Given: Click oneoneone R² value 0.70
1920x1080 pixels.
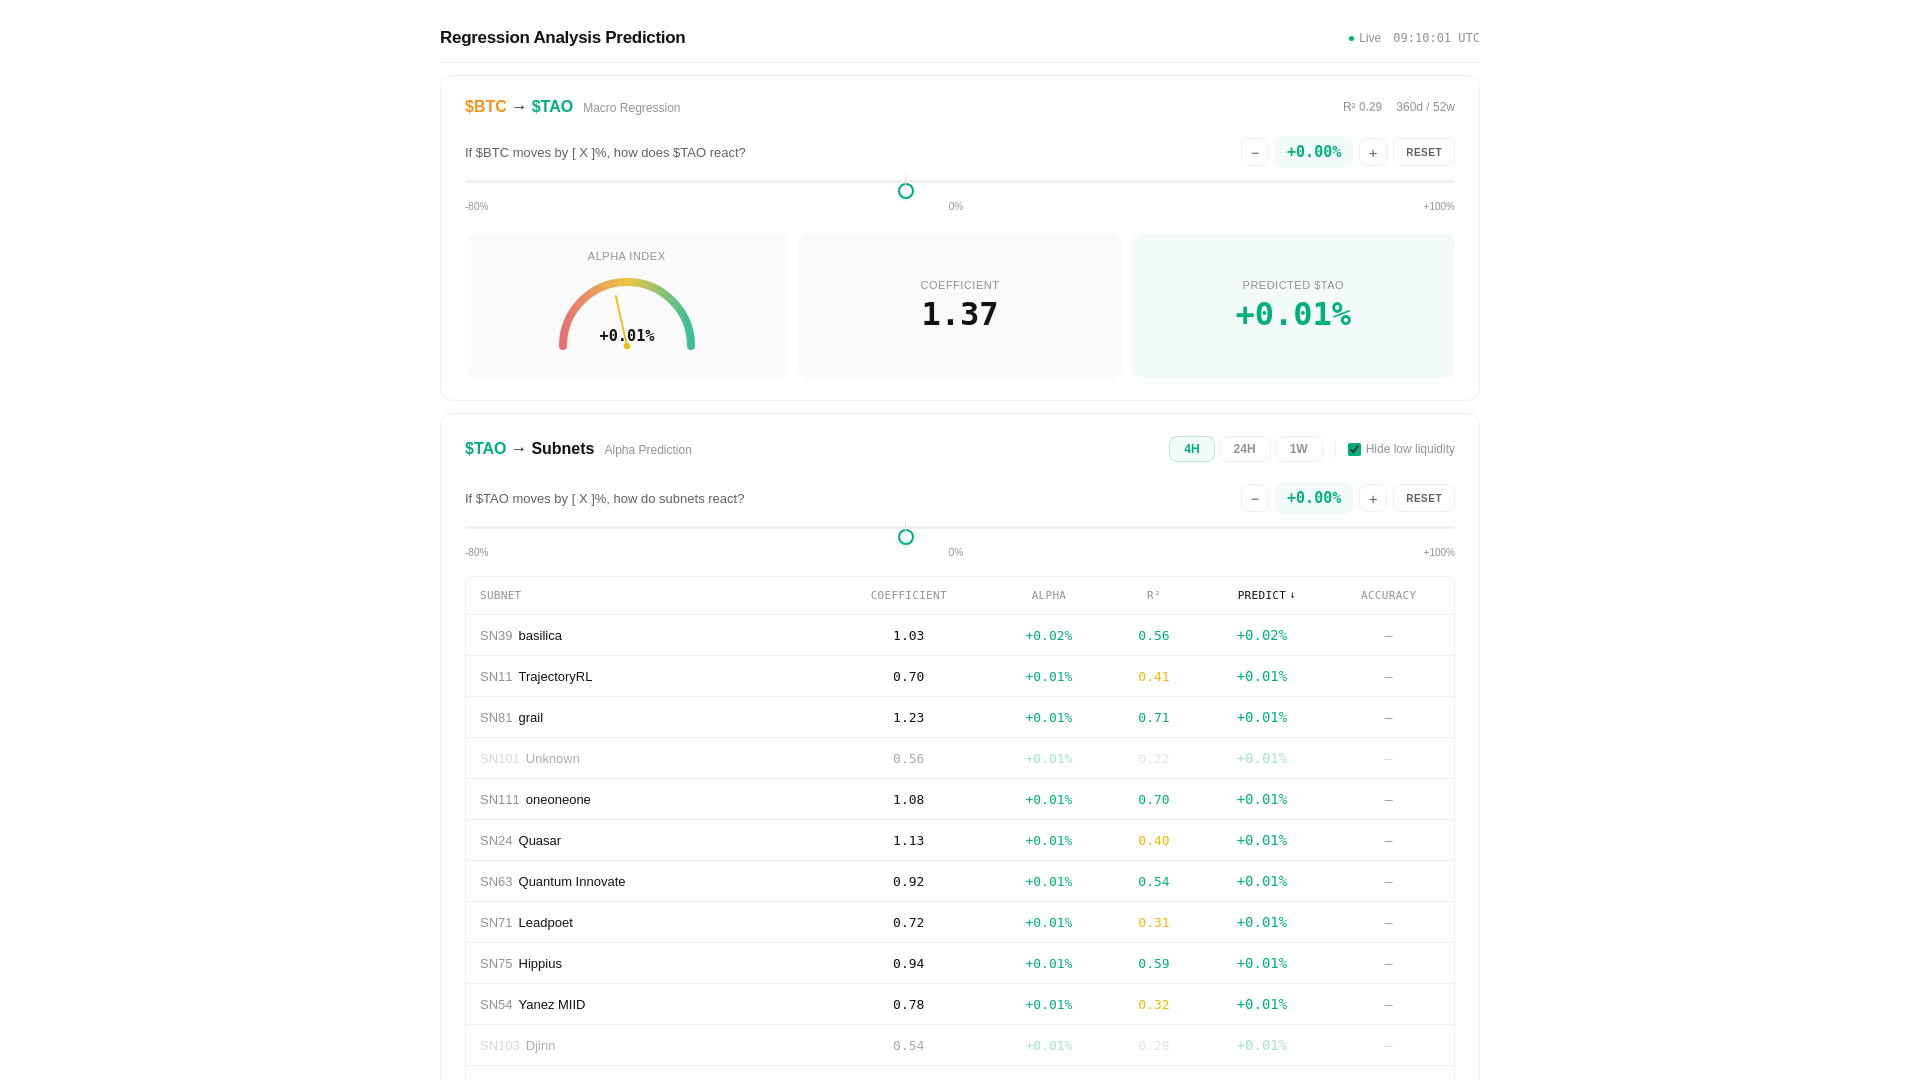Looking at the screenshot, I should pyautogui.click(x=1153, y=799).
